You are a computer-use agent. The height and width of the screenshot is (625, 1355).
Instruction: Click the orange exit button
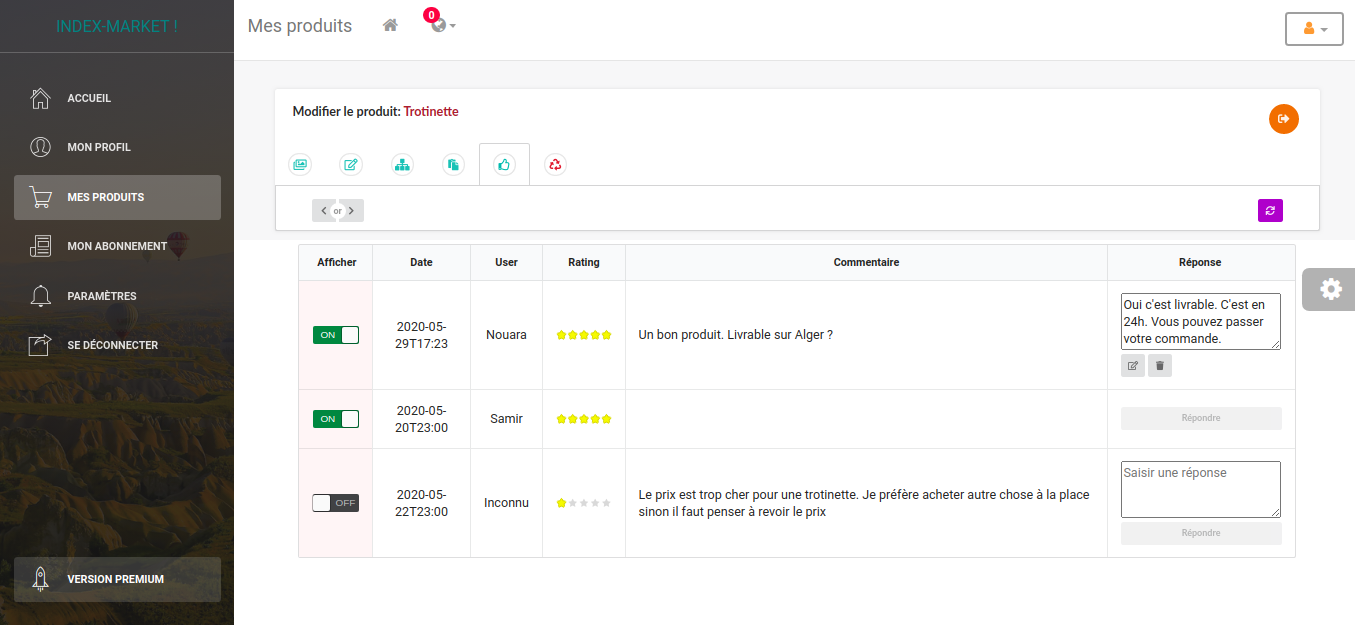pos(1283,119)
